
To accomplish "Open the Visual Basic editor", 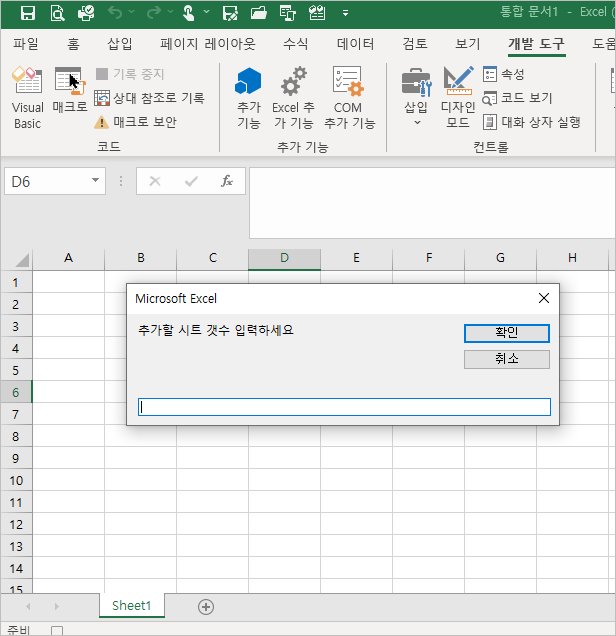I will [27, 98].
